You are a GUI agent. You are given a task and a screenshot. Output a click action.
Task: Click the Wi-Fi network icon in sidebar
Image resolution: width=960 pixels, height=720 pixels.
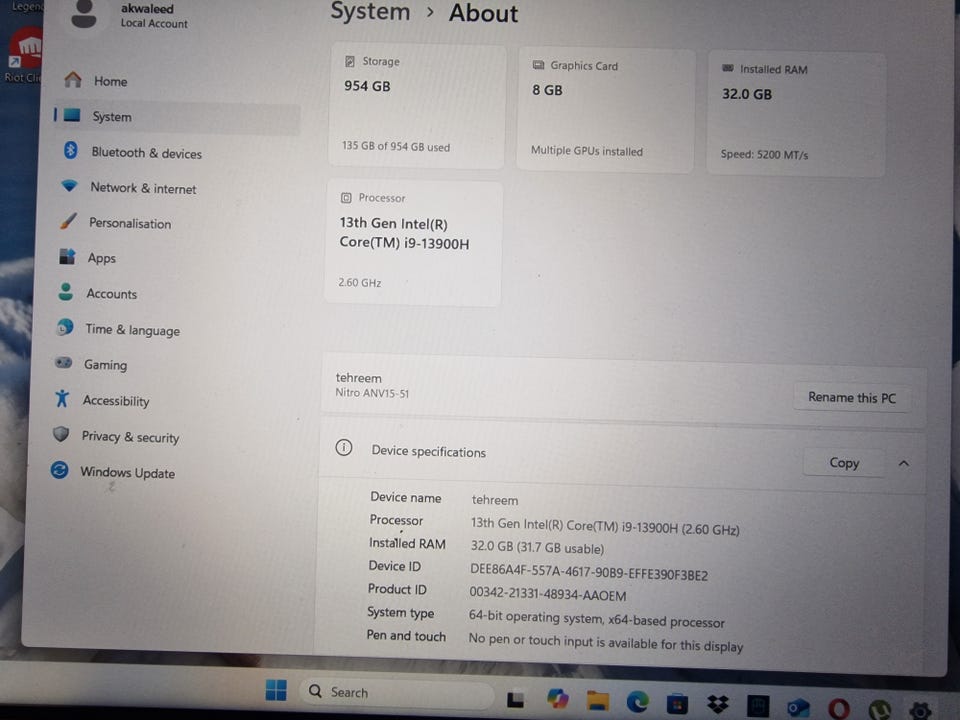[69, 185]
